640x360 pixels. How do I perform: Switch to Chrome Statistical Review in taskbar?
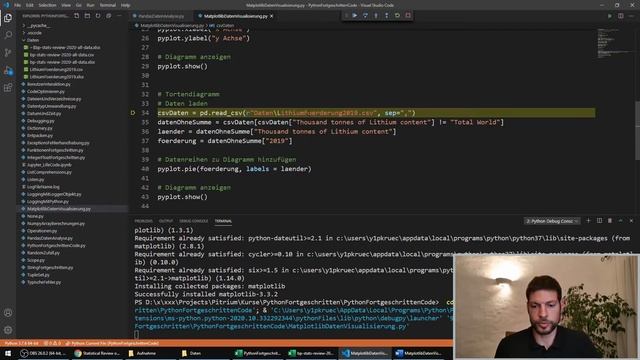coord(97,353)
